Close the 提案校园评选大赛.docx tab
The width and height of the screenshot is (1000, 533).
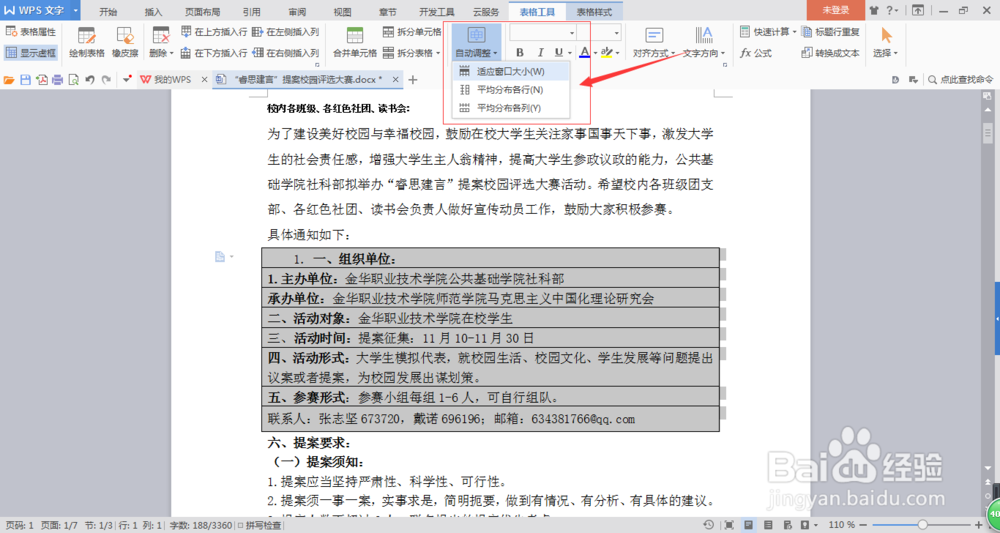395,80
